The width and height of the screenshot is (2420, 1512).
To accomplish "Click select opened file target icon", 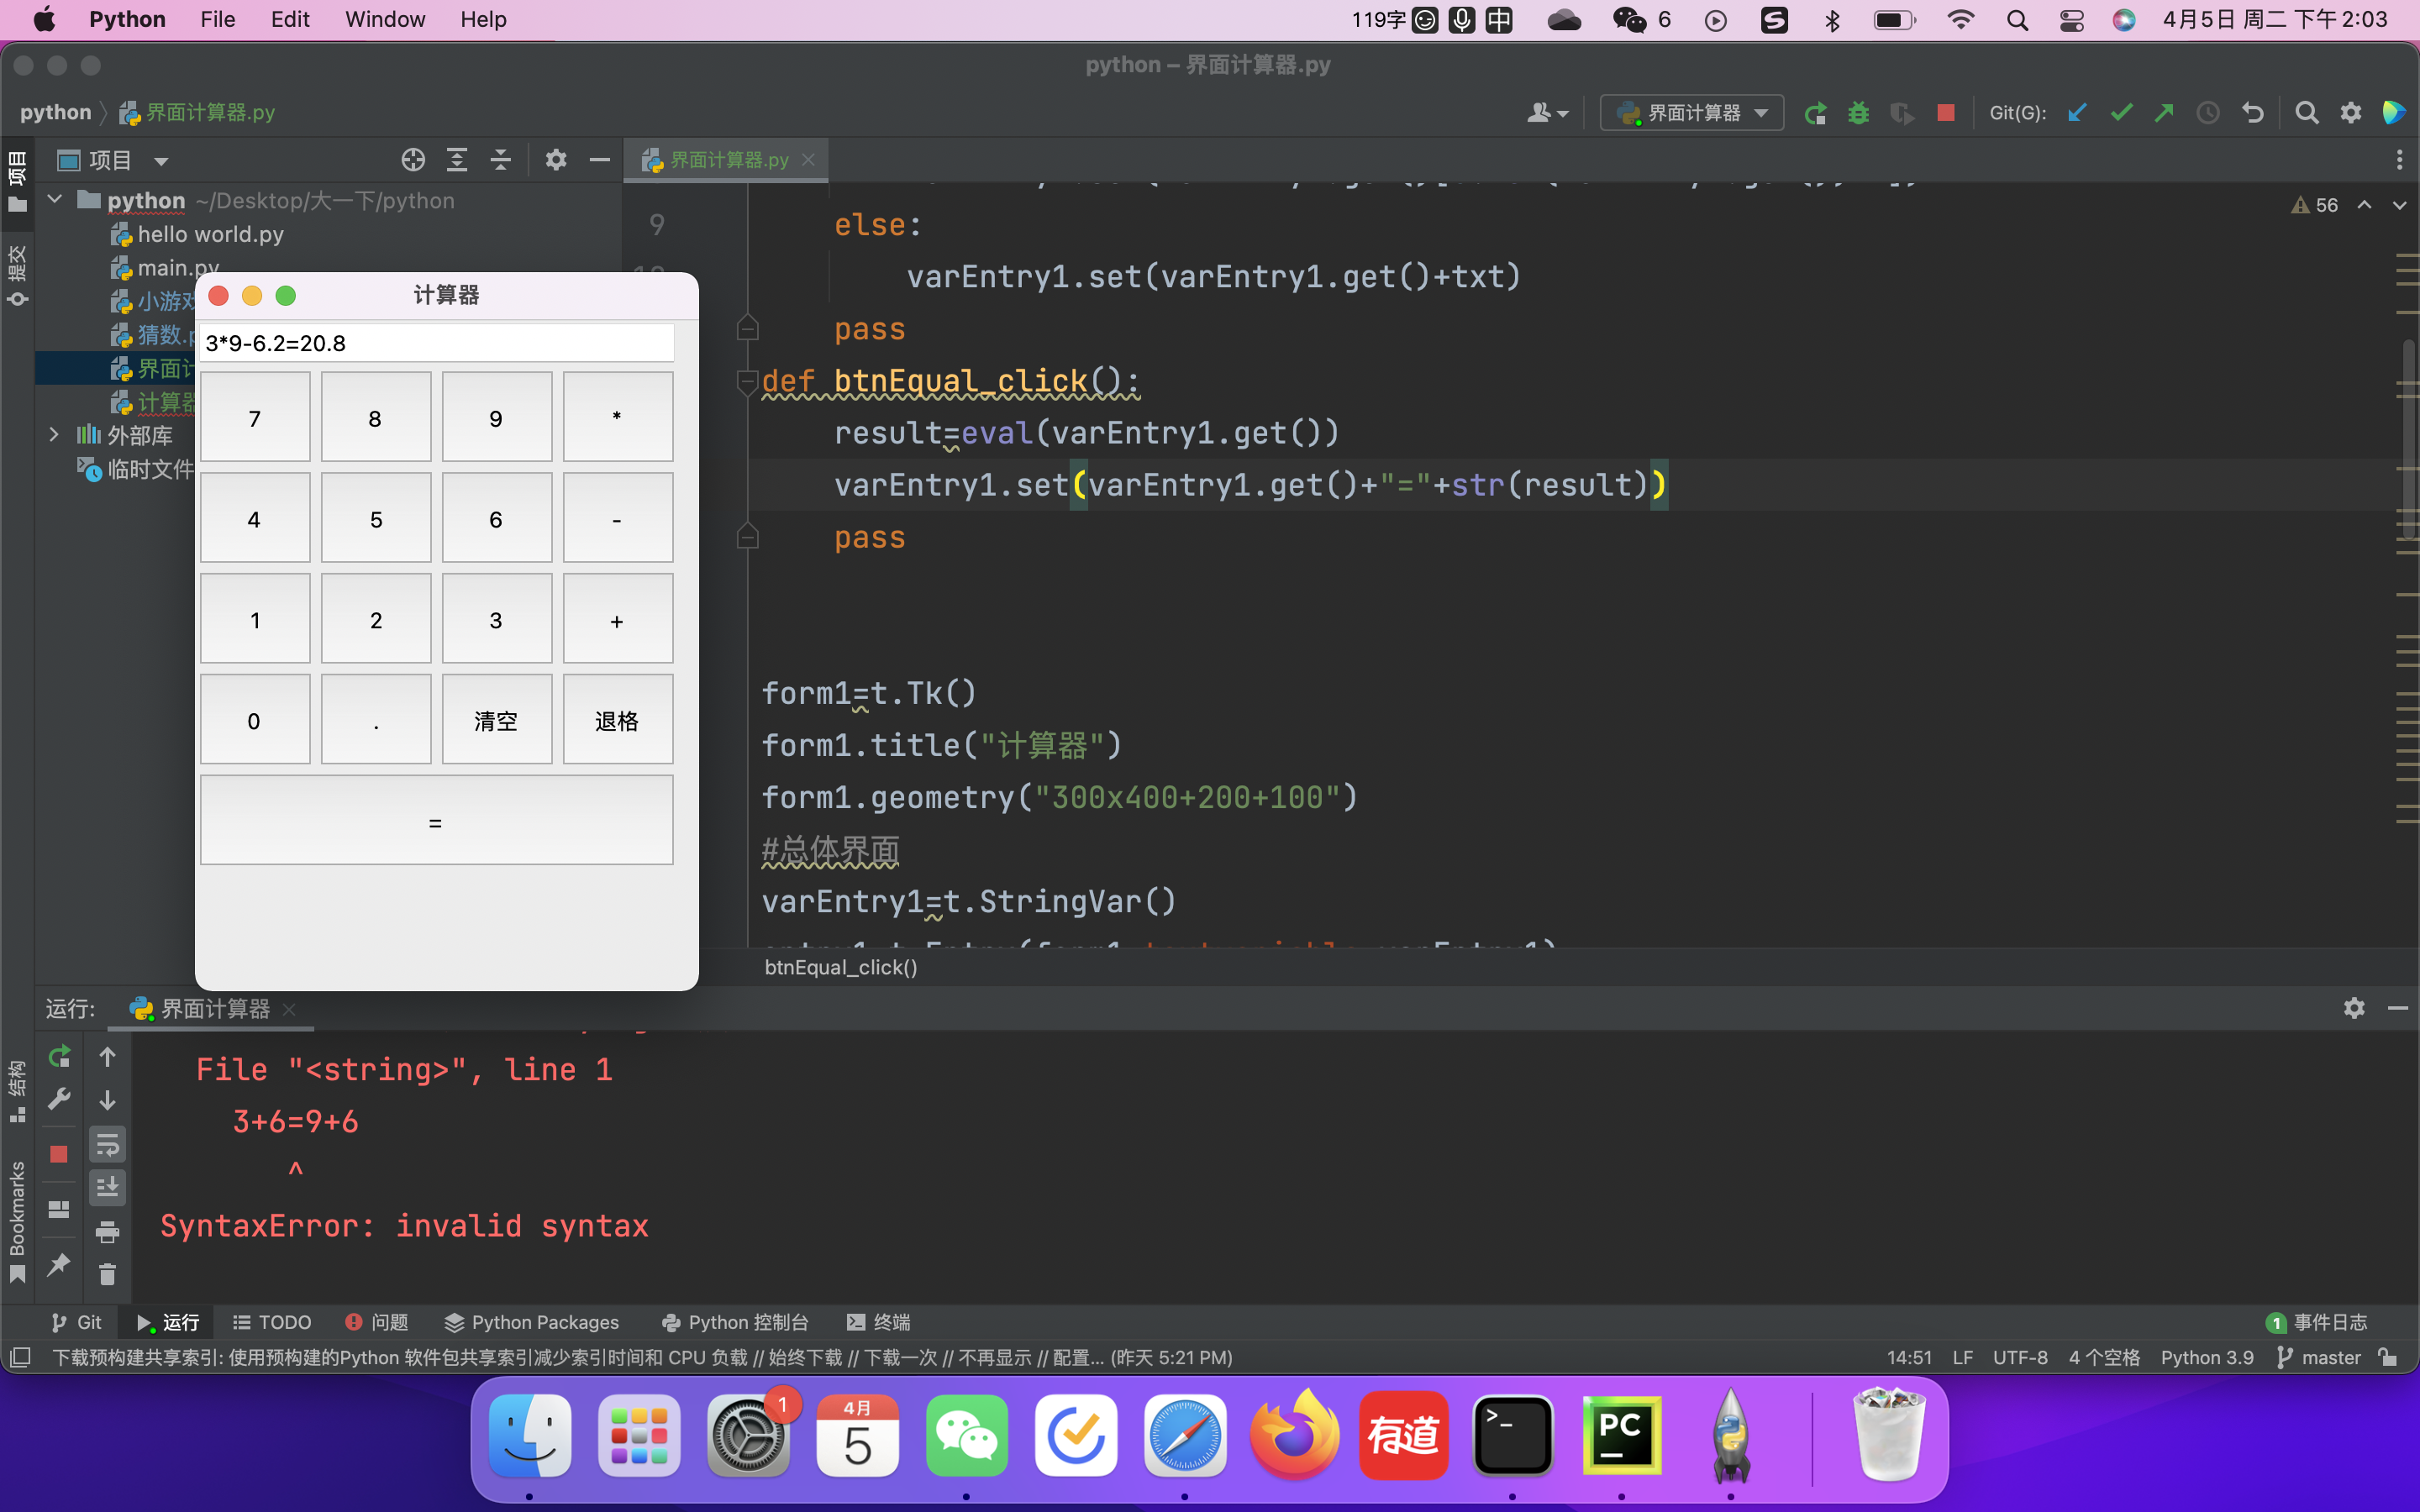I will click(413, 160).
